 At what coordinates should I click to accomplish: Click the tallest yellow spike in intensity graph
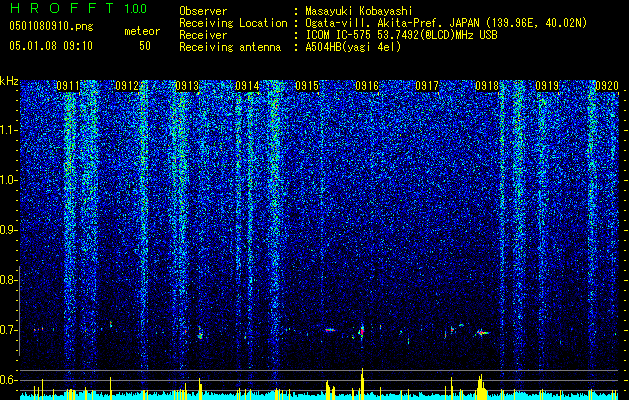[362, 384]
